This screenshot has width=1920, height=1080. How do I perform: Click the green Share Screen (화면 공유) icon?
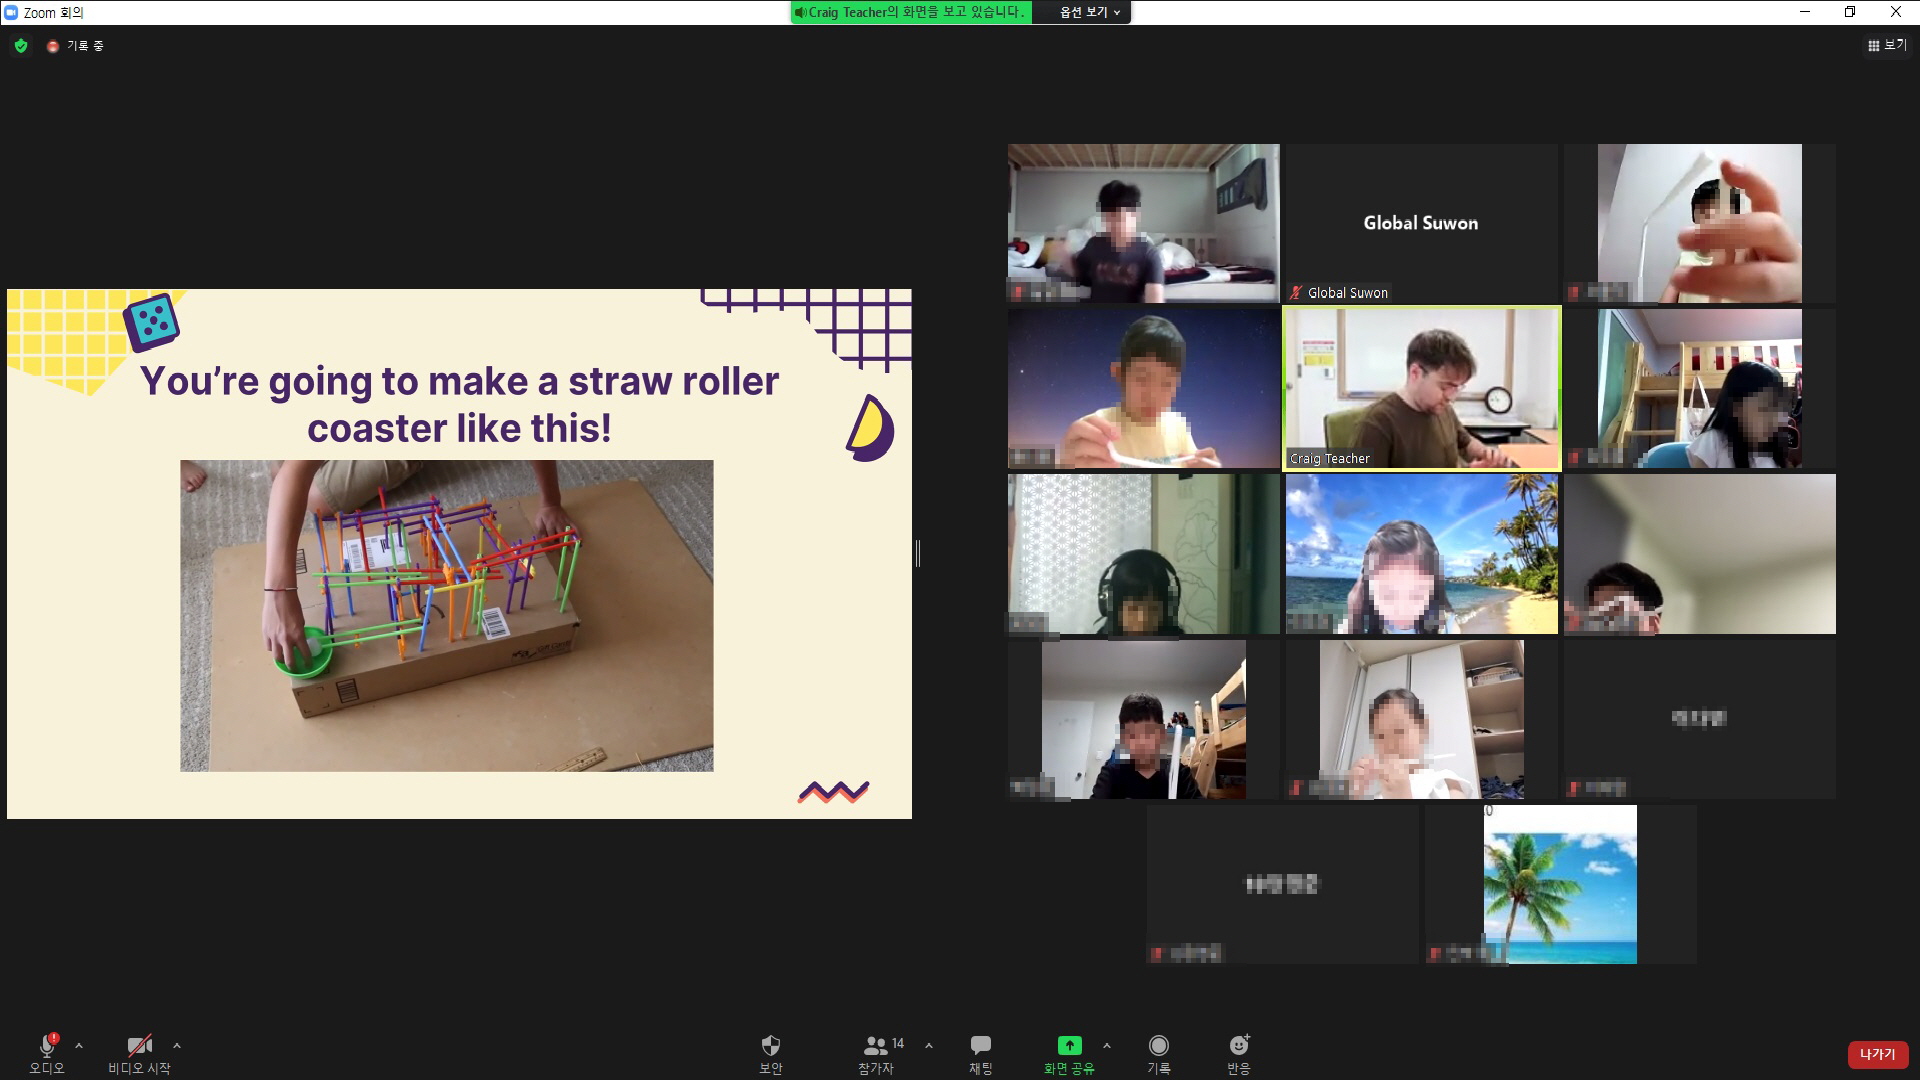click(1069, 1046)
